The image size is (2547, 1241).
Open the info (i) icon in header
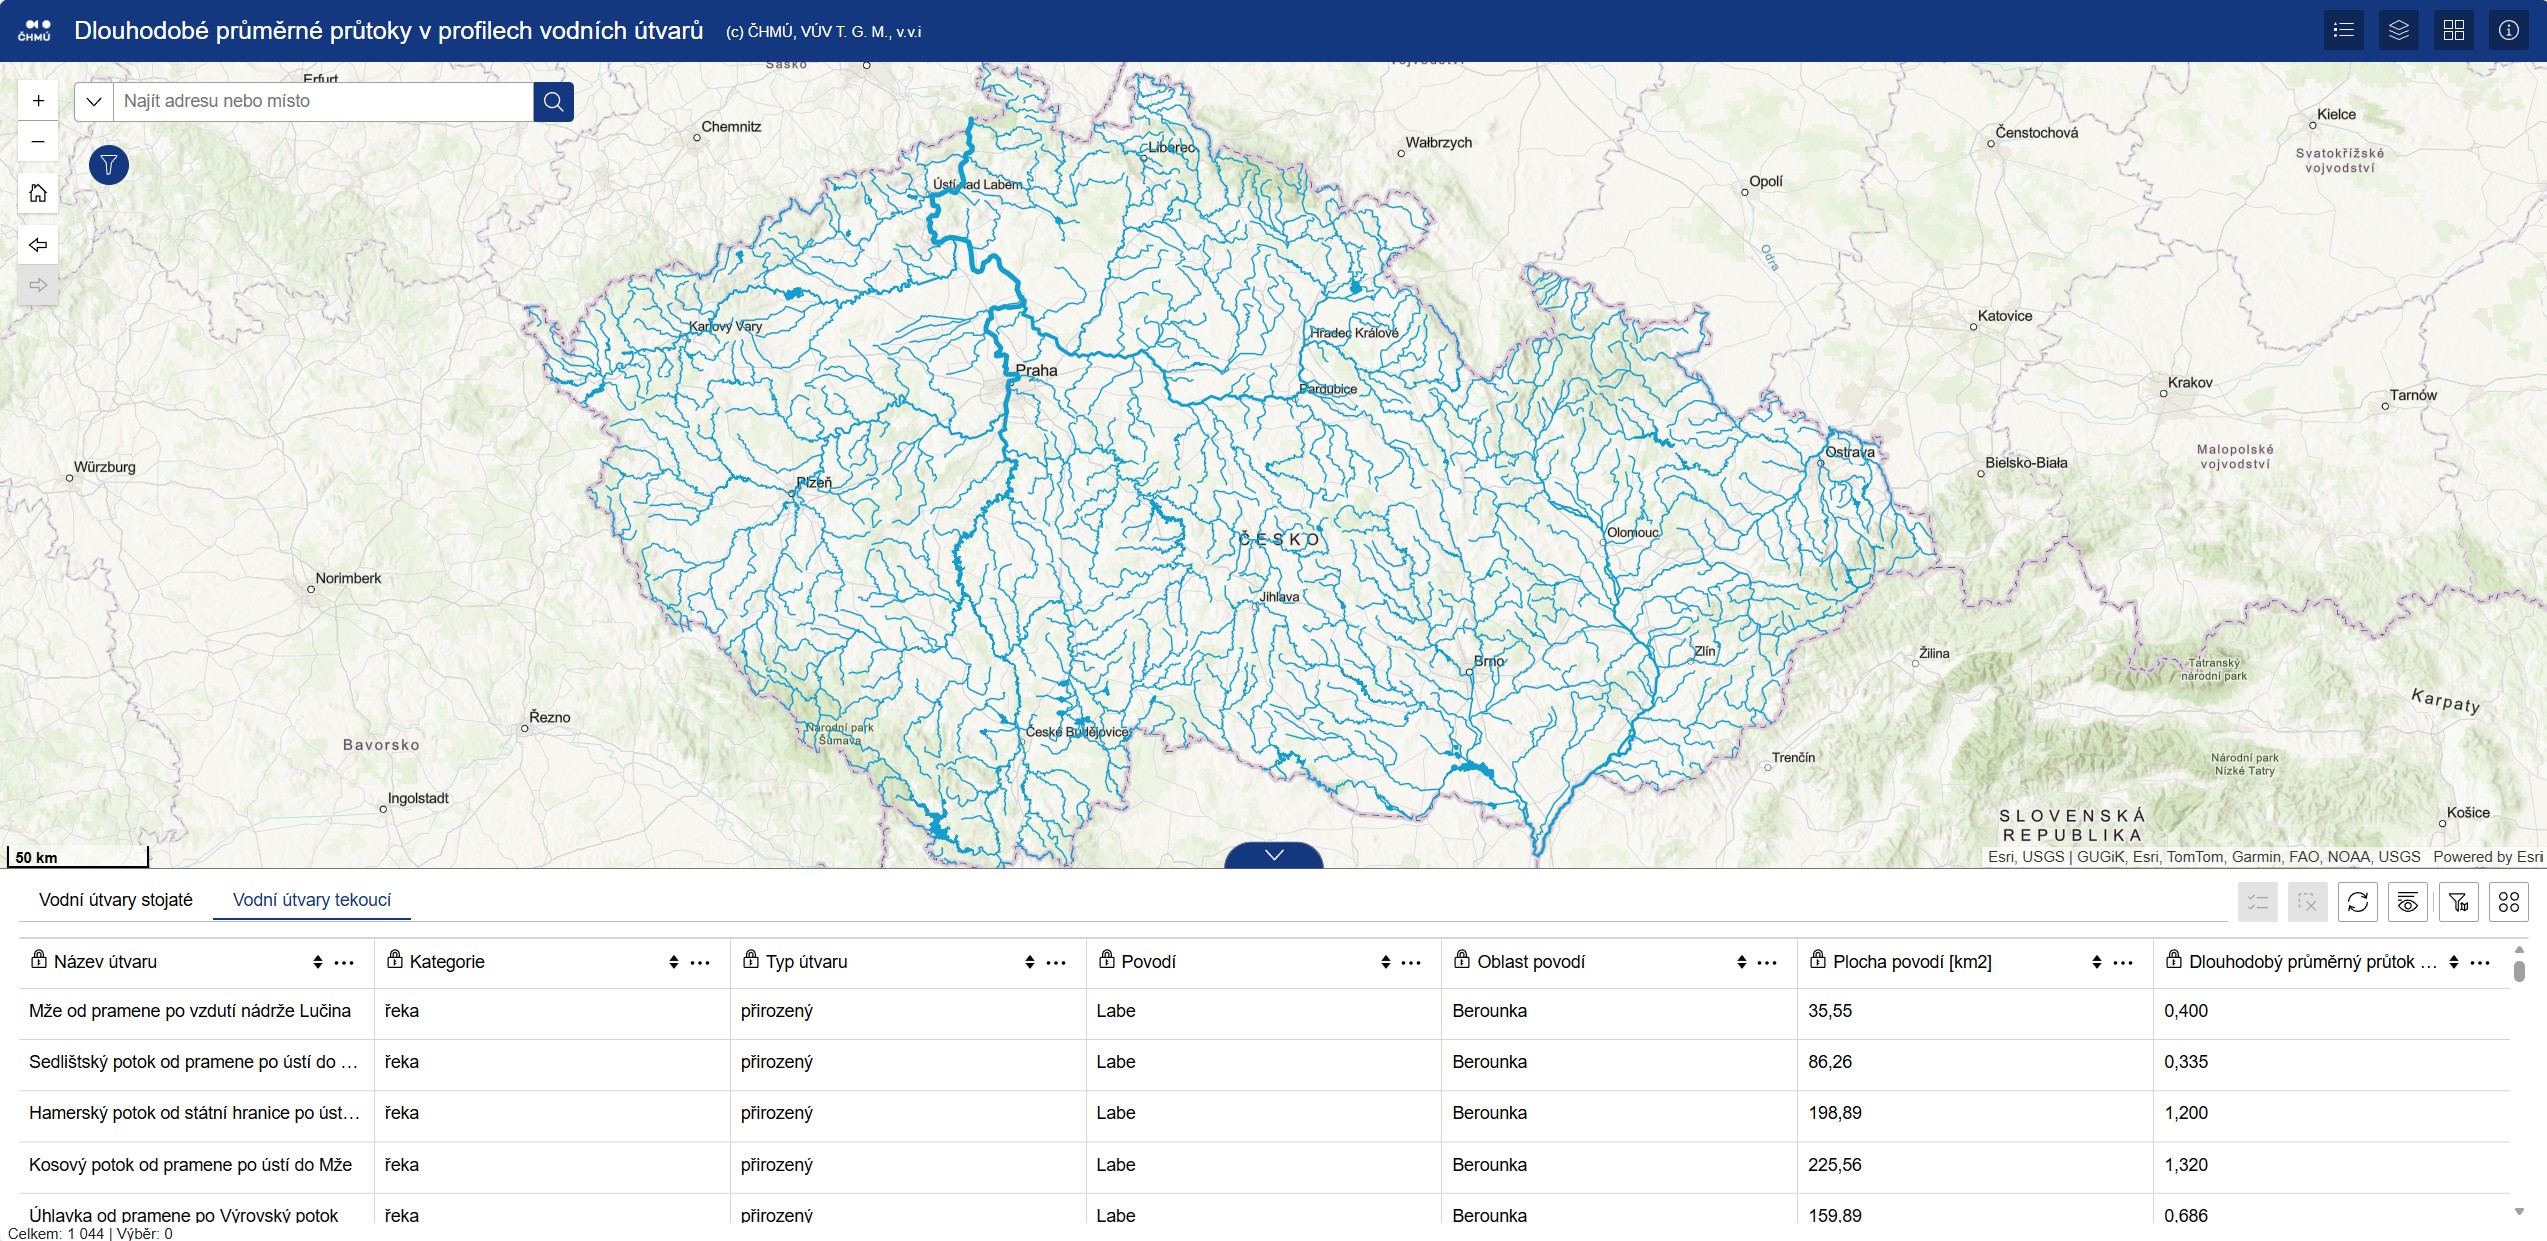click(2508, 30)
